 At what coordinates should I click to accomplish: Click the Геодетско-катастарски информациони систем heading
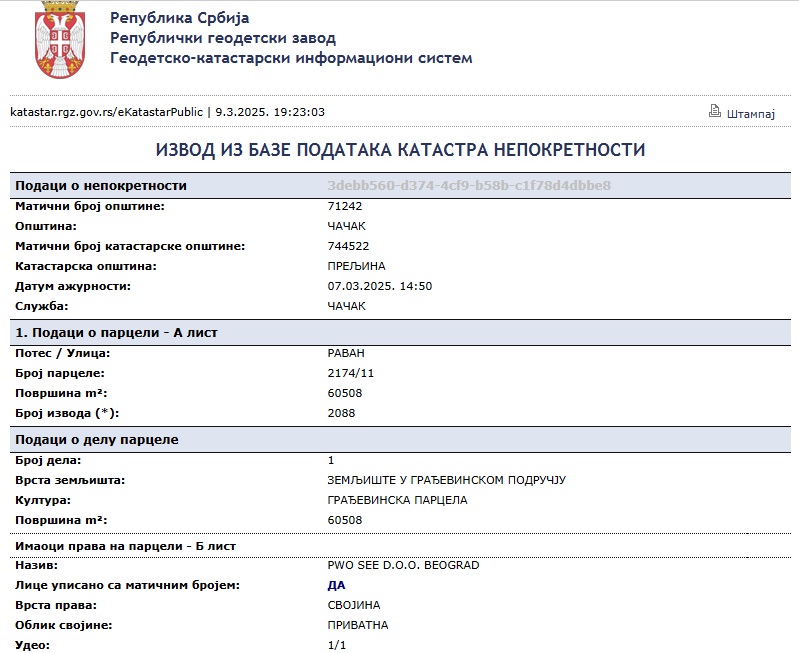(x=291, y=58)
